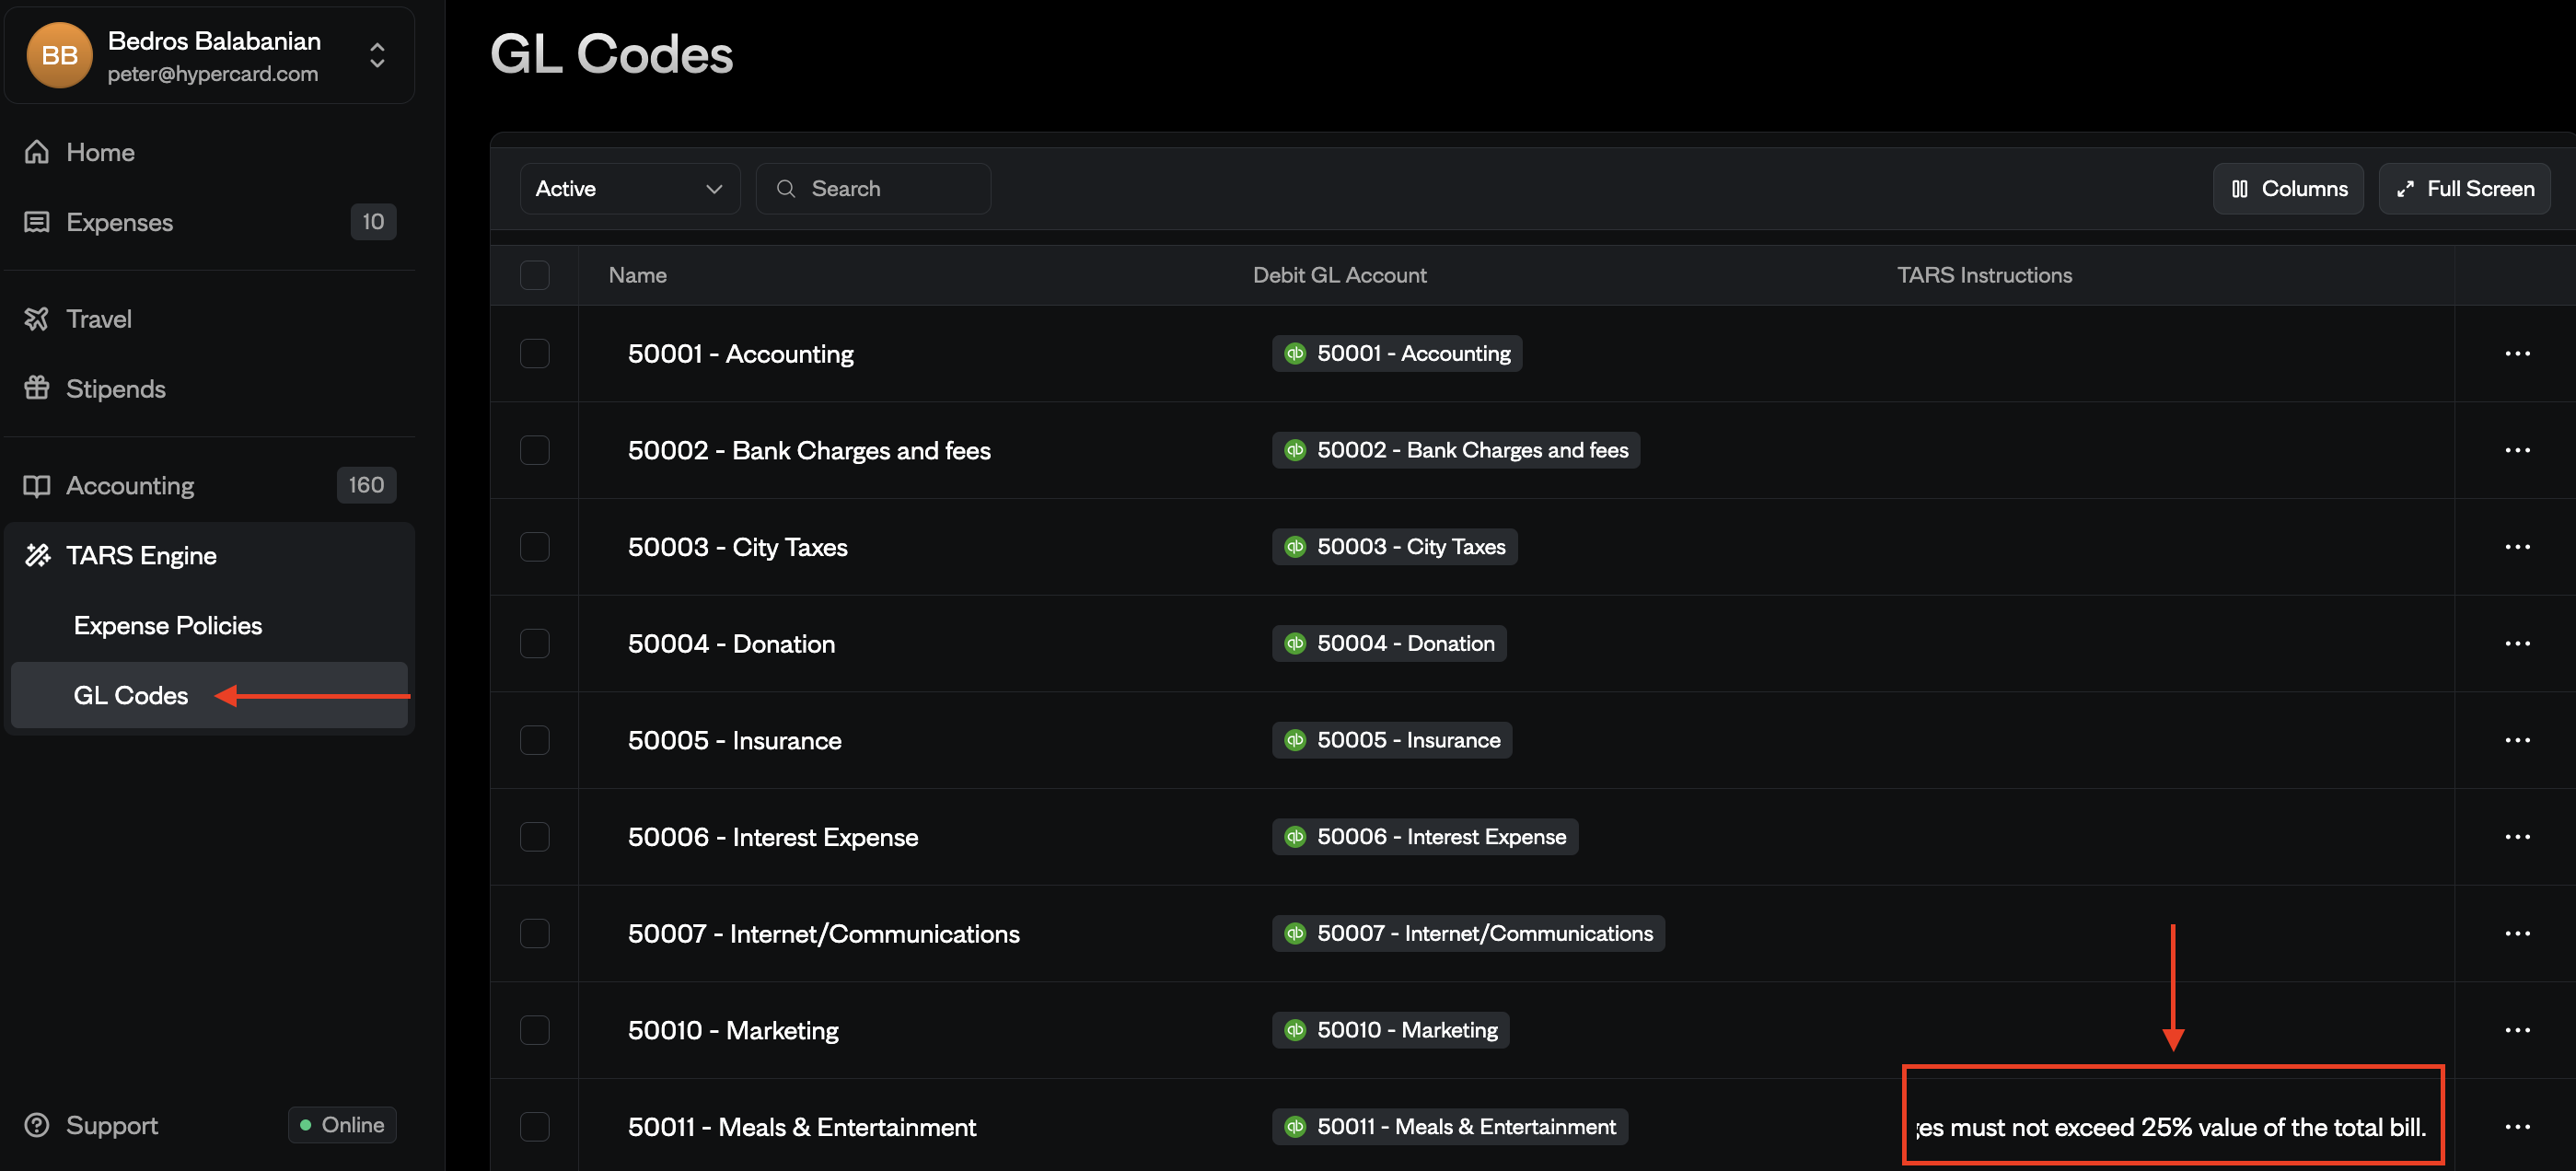Screen dimensions: 2576x1171
Task: Tick the 50010 - Marketing row checkbox
Action: pyautogui.click(x=535, y=1030)
